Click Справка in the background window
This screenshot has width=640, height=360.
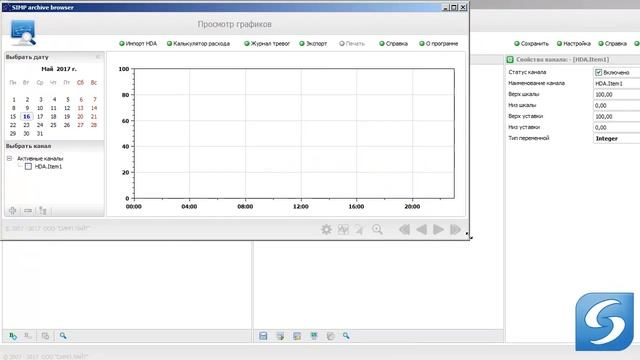tap(613, 44)
